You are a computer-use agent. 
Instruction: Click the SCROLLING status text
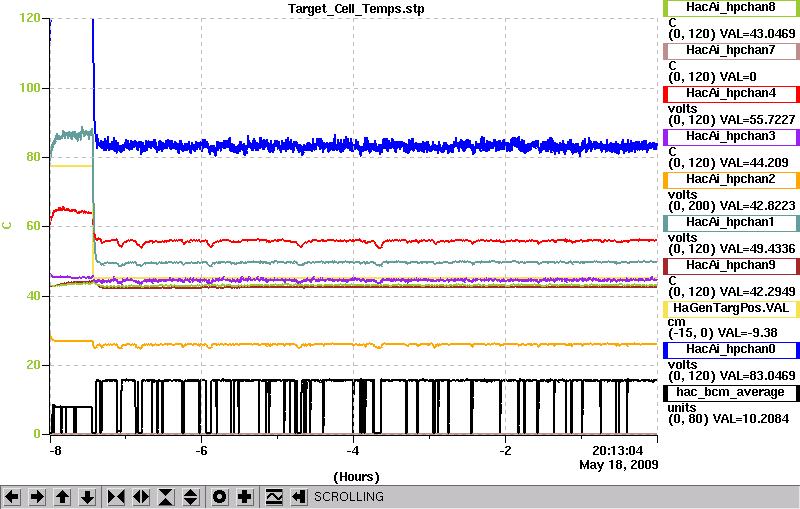tap(349, 497)
